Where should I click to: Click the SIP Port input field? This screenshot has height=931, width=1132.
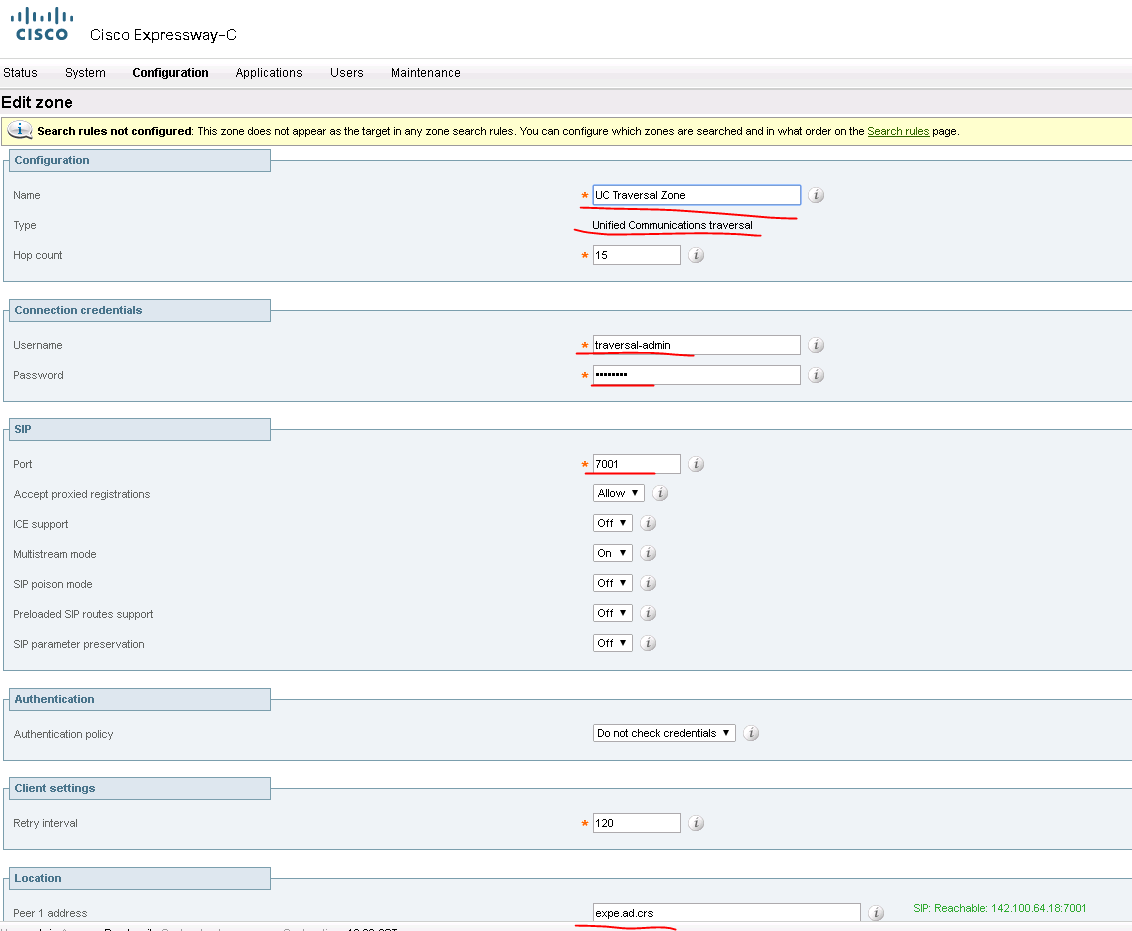pos(636,464)
